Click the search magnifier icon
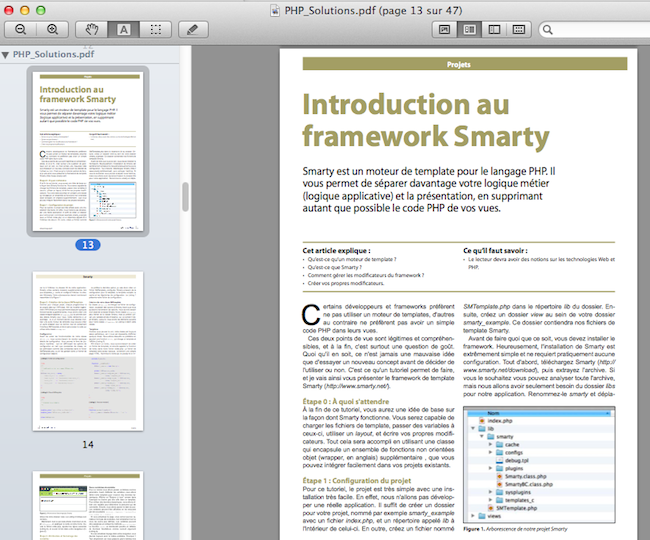Screen dimensions: 650x540 (x=548, y=30)
